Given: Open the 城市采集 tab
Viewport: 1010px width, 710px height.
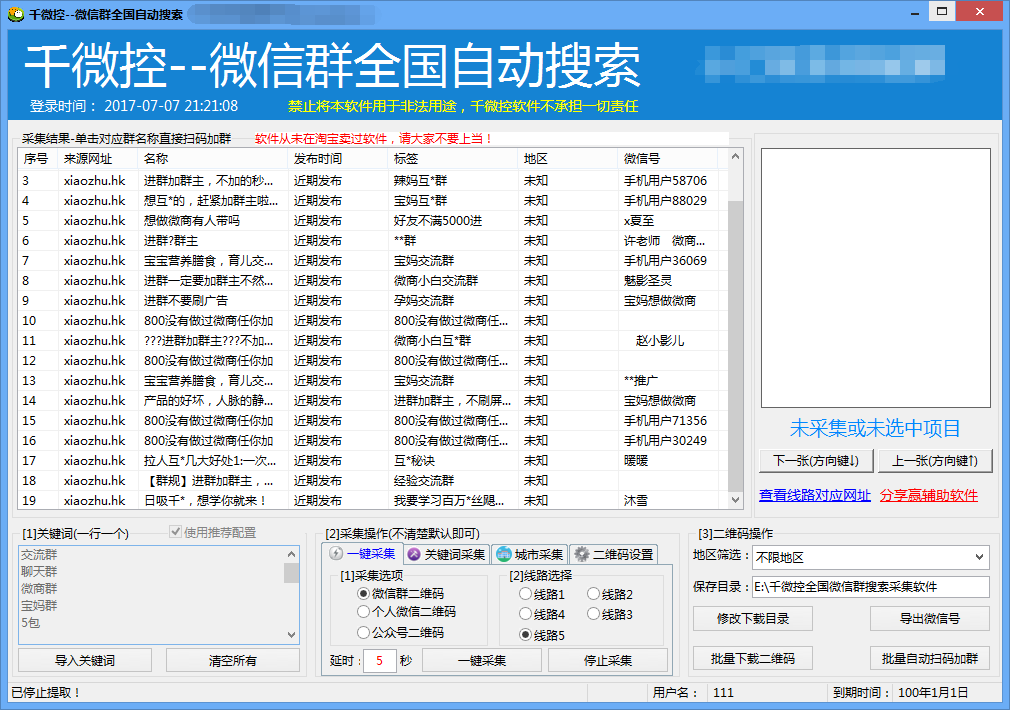Looking at the screenshot, I should point(529,554).
